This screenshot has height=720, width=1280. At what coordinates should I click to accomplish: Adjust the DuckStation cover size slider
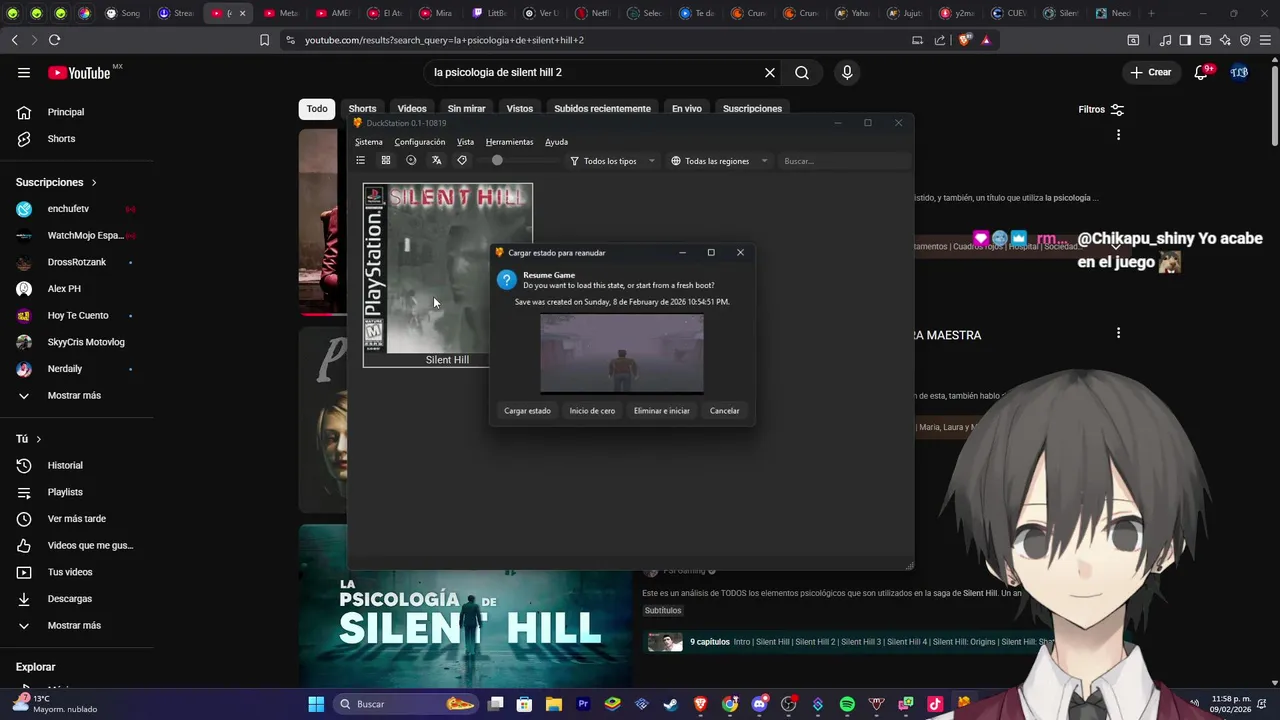(x=497, y=160)
